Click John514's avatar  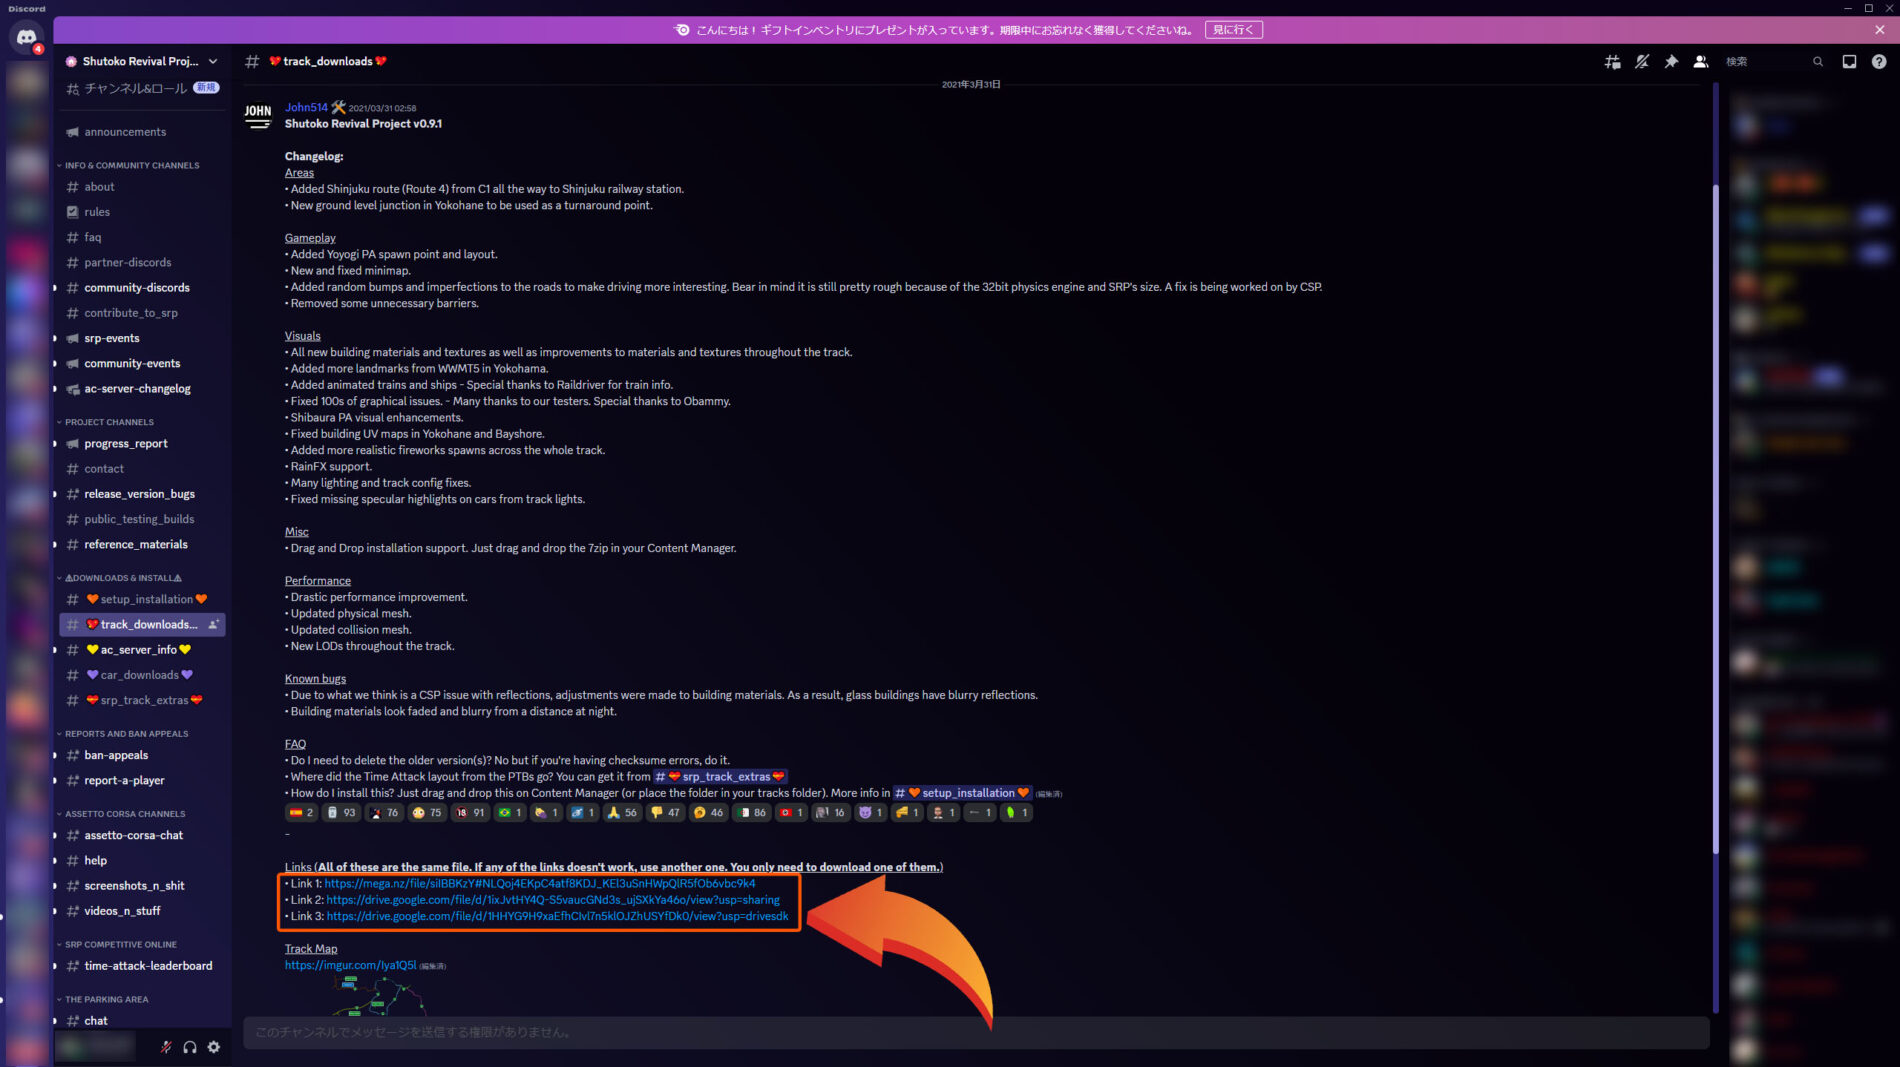tap(258, 116)
